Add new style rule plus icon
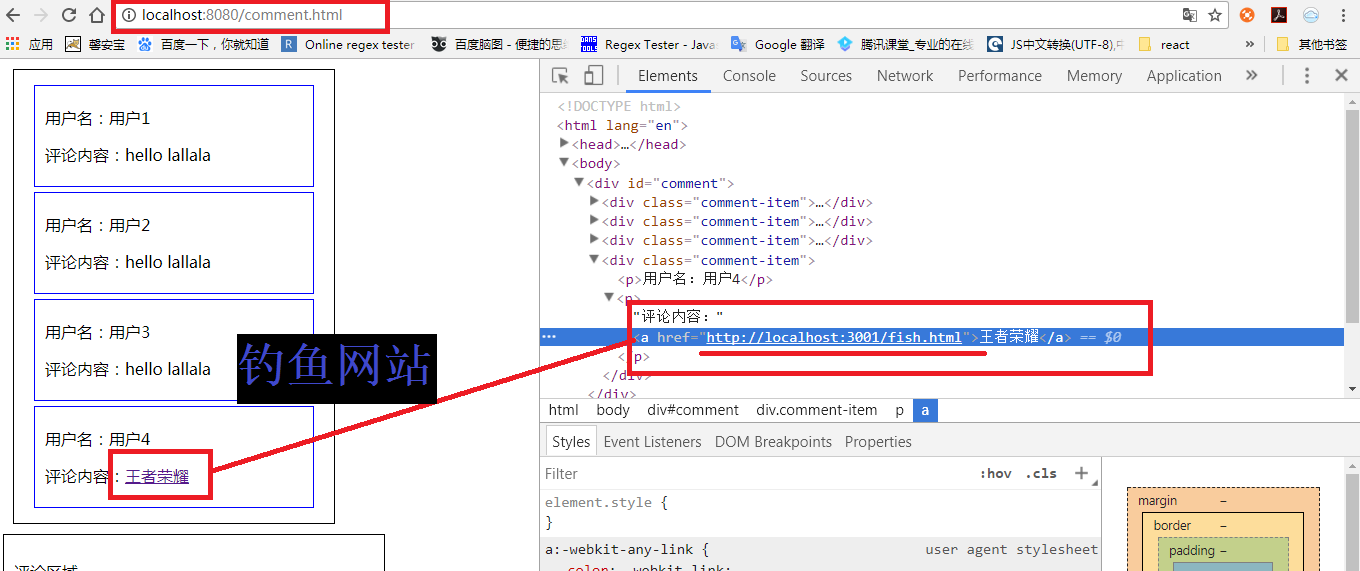 1081,473
